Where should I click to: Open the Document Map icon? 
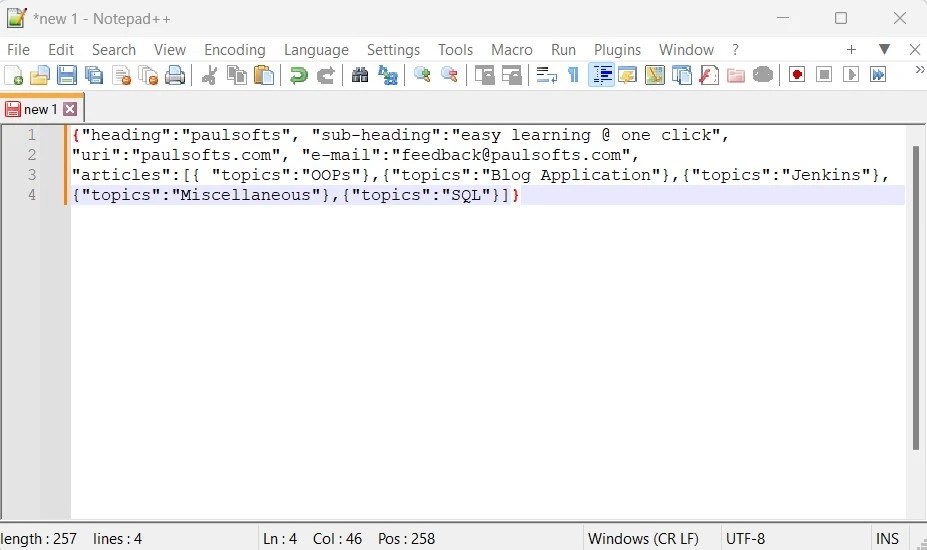coord(654,75)
